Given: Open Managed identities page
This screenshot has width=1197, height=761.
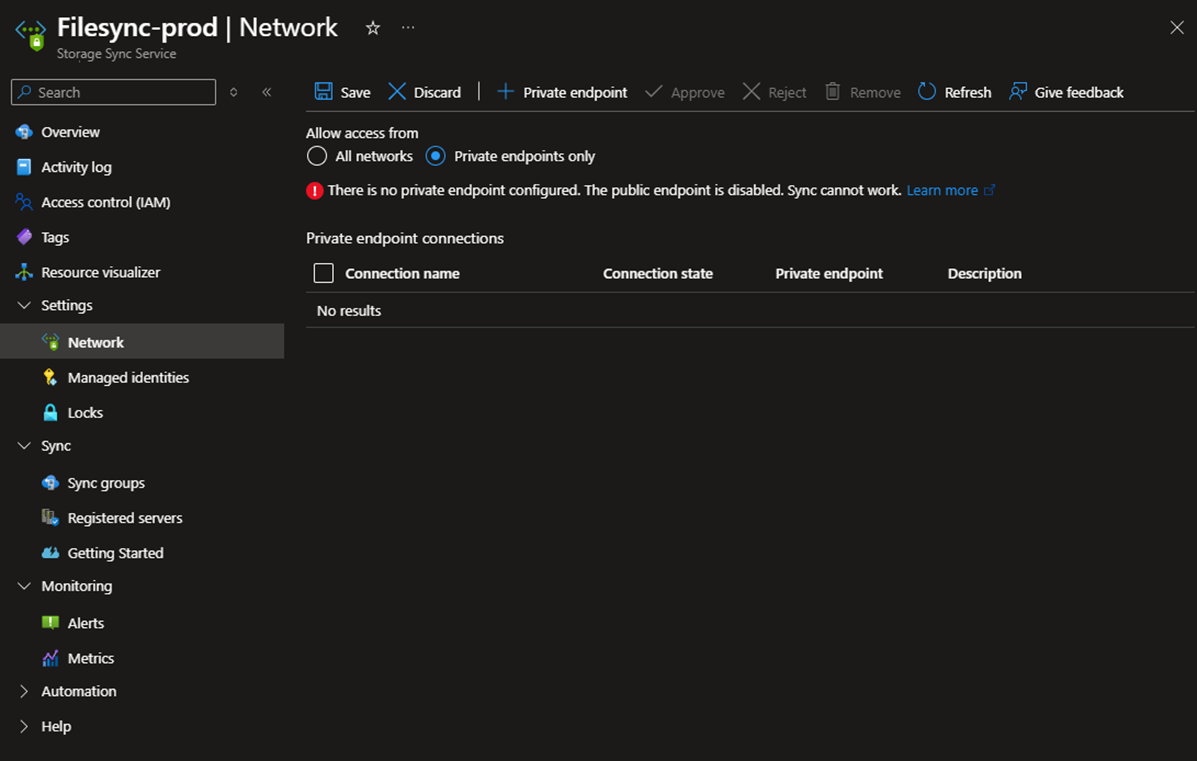Looking at the screenshot, I should [x=128, y=377].
